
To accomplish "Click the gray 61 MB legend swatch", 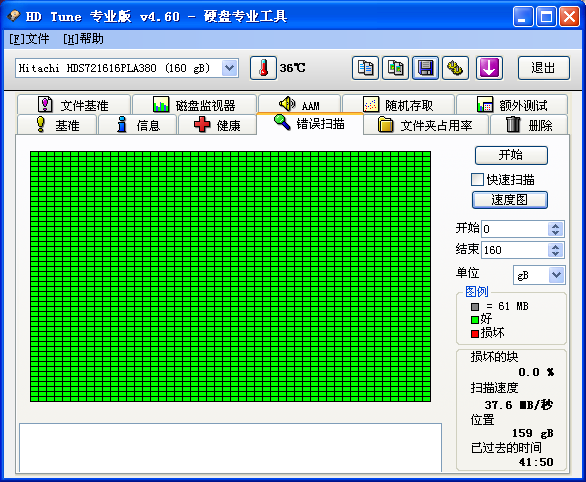I will (x=475, y=307).
